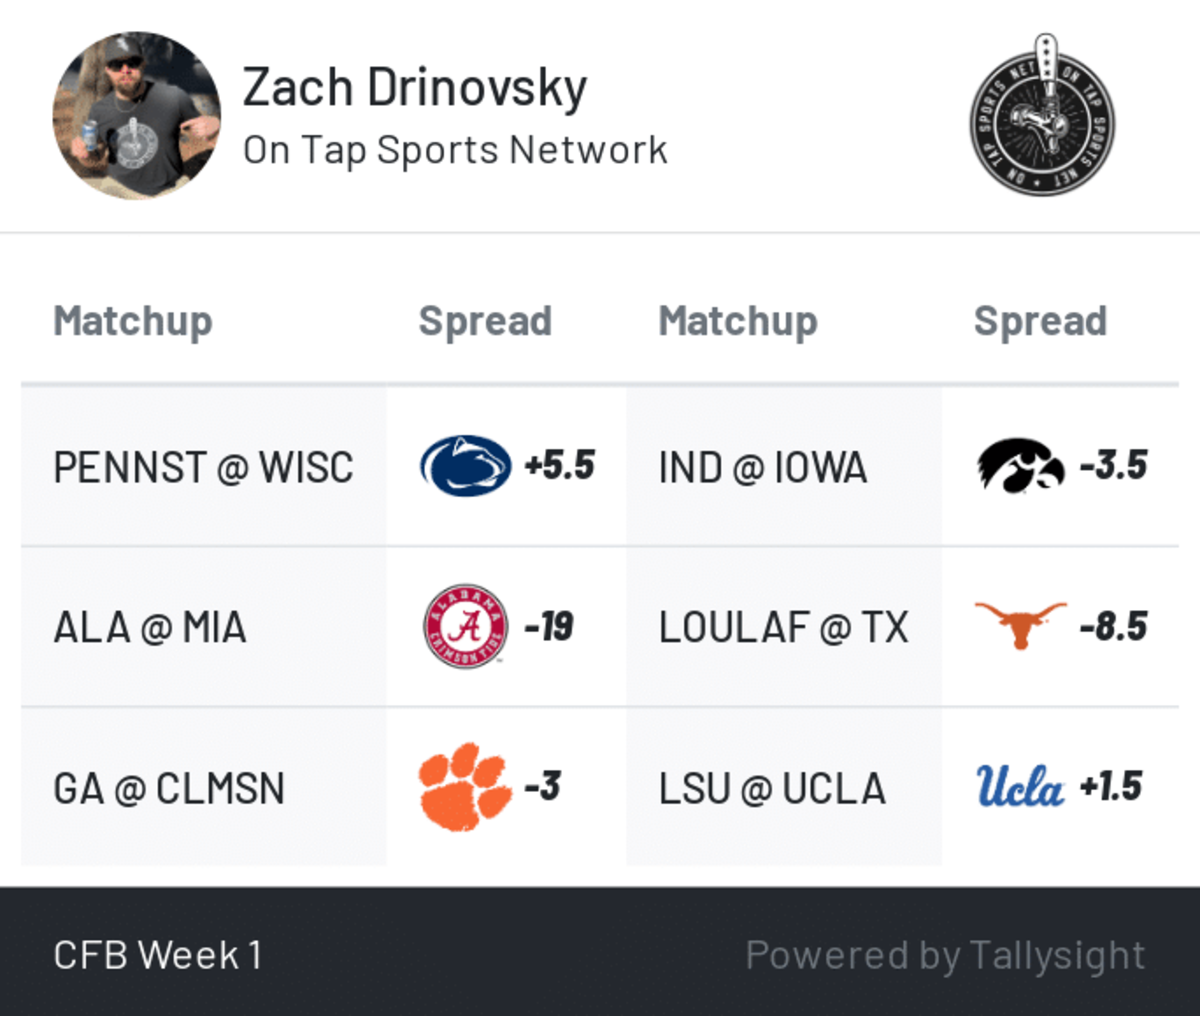Open the On Tap Sports Network subtitle

(455, 150)
